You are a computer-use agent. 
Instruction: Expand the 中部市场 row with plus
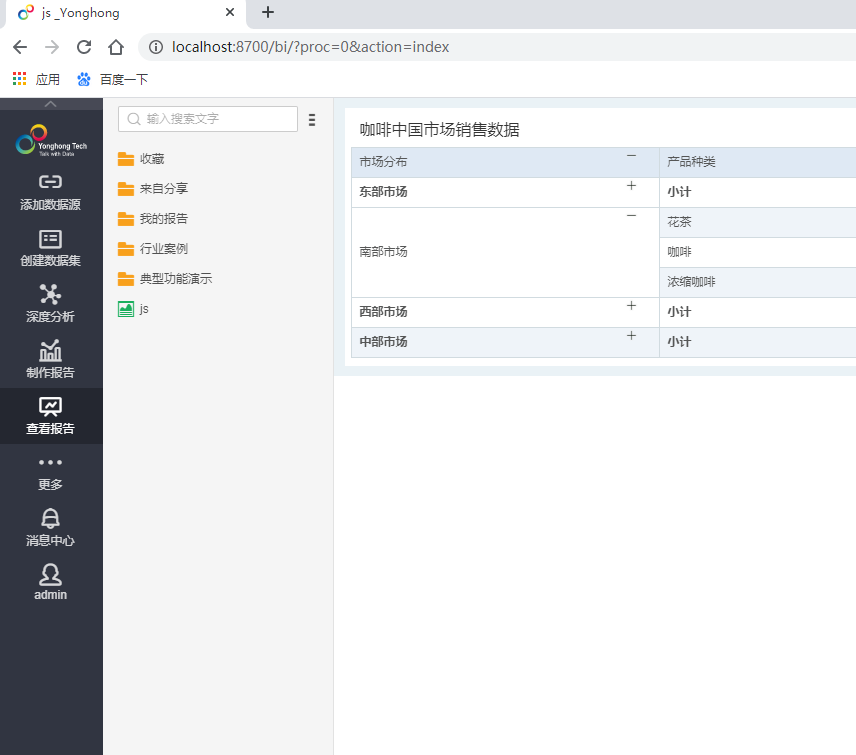631,336
